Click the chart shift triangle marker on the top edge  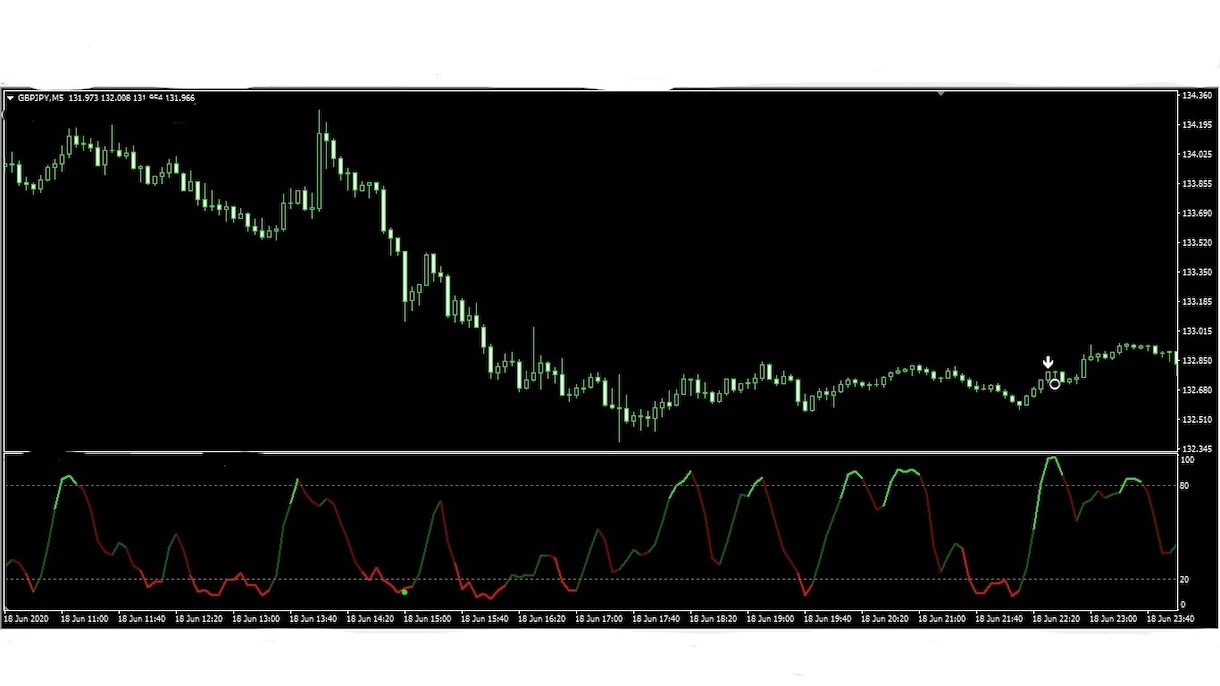point(940,94)
